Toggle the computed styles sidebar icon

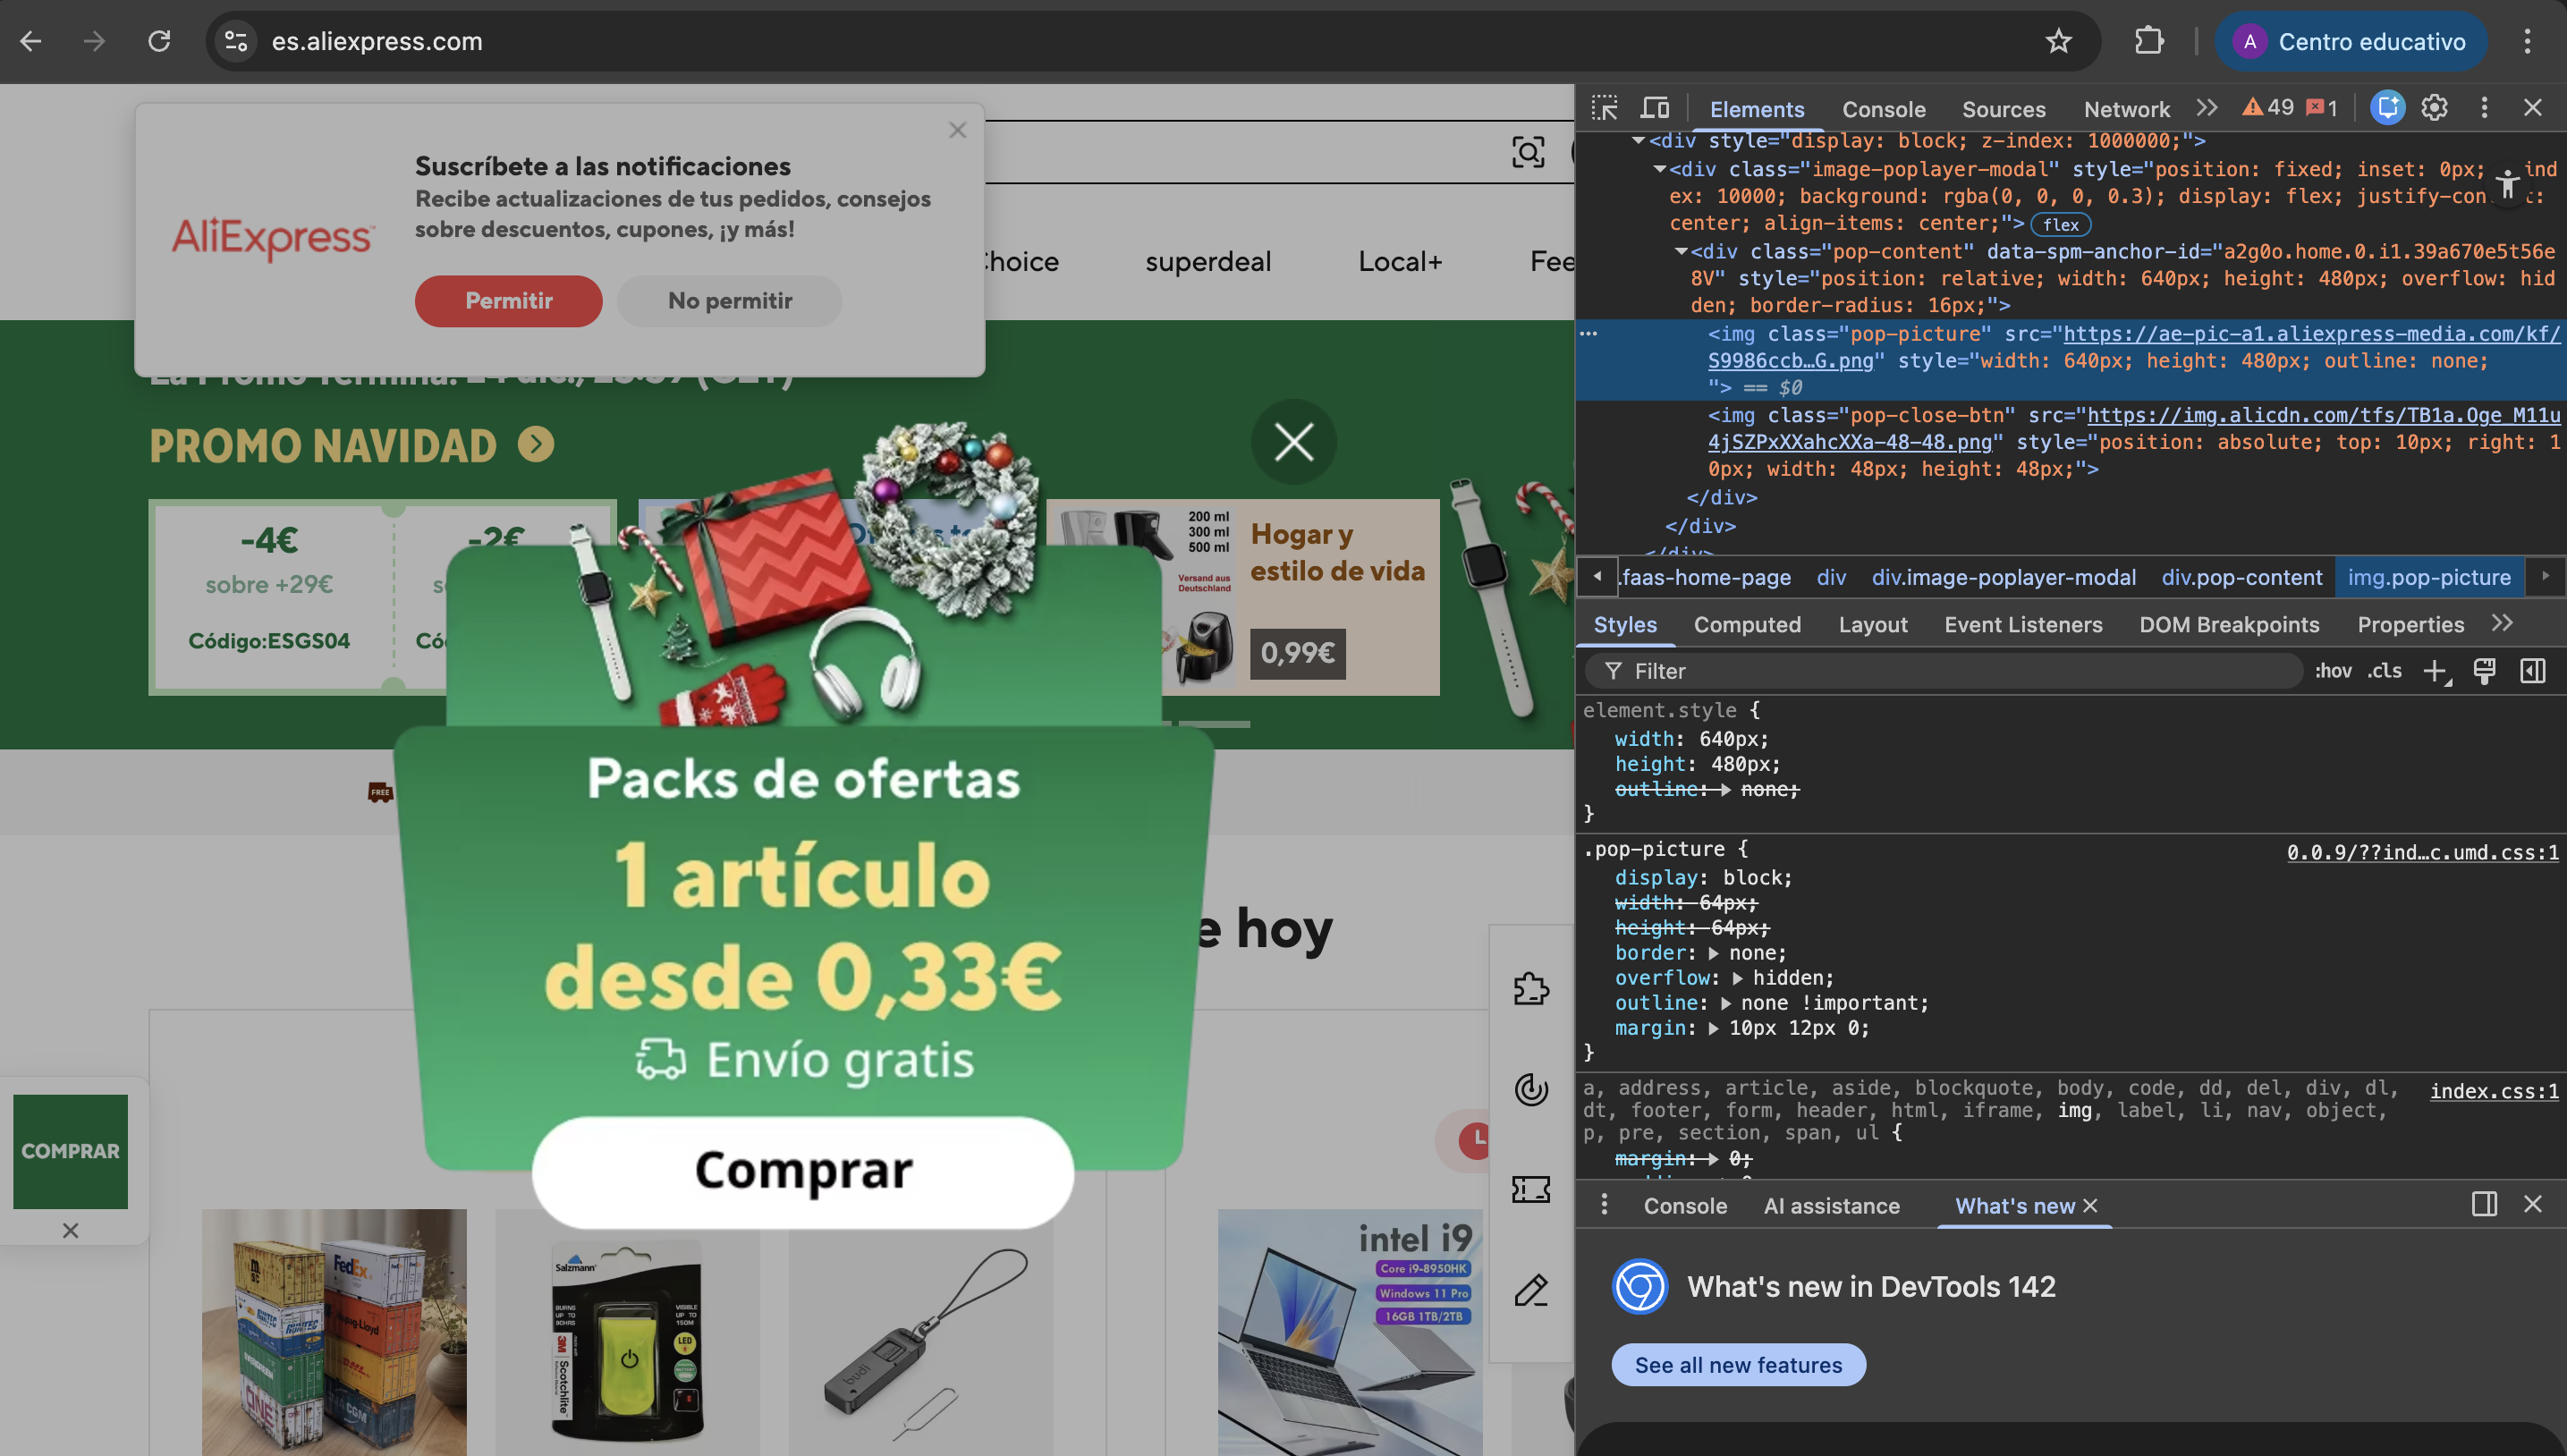2532,671
